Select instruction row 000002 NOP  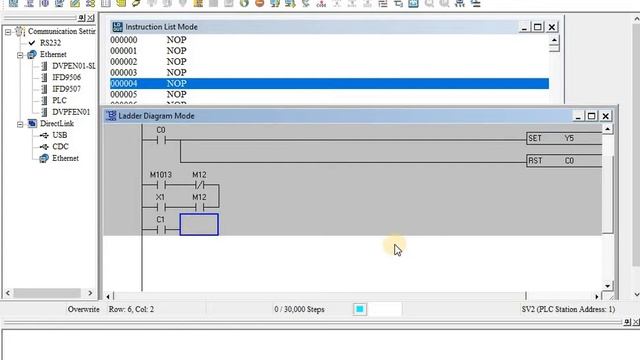tap(329, 62)
